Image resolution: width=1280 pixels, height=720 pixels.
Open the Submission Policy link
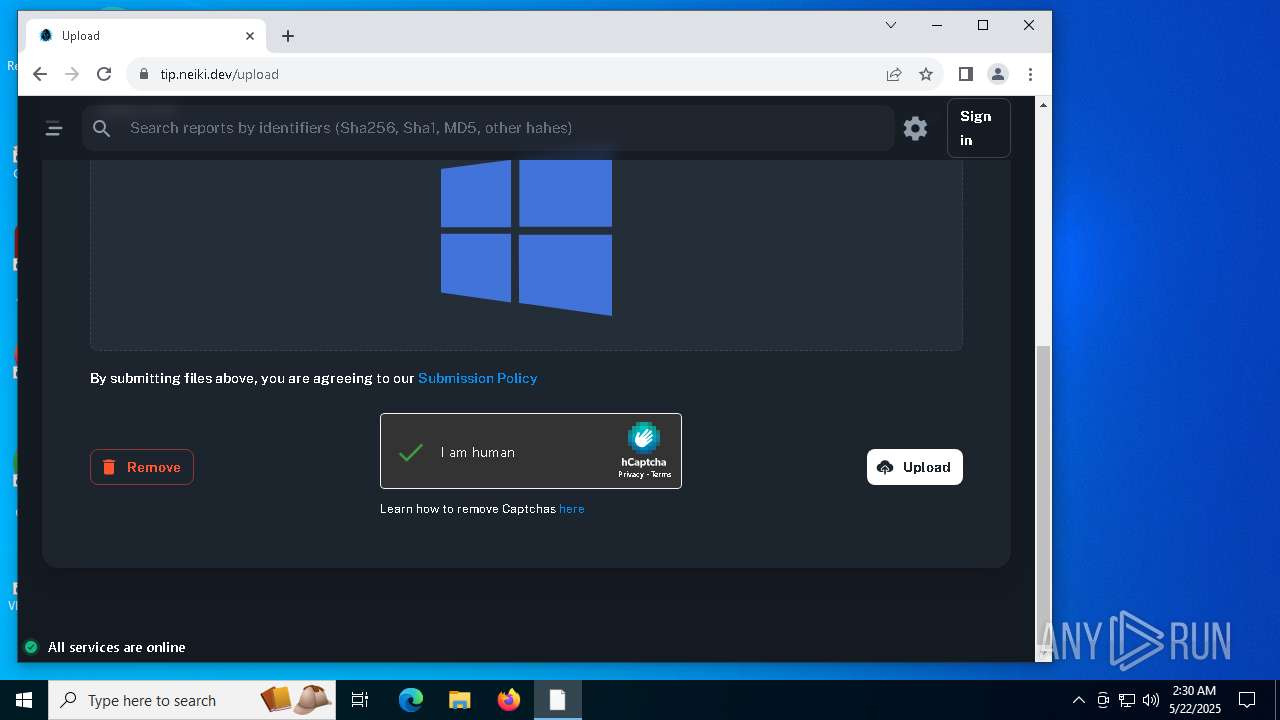pyautogui.click(x=477, y=378)
